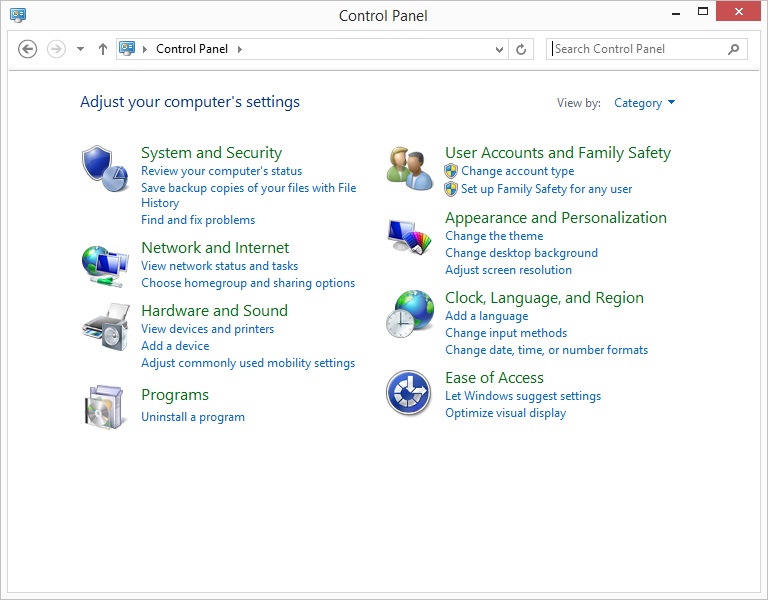This screenshot has height=600, width=768.
Task: Open the System and Security heading
Action: click(x=212, y=153)
